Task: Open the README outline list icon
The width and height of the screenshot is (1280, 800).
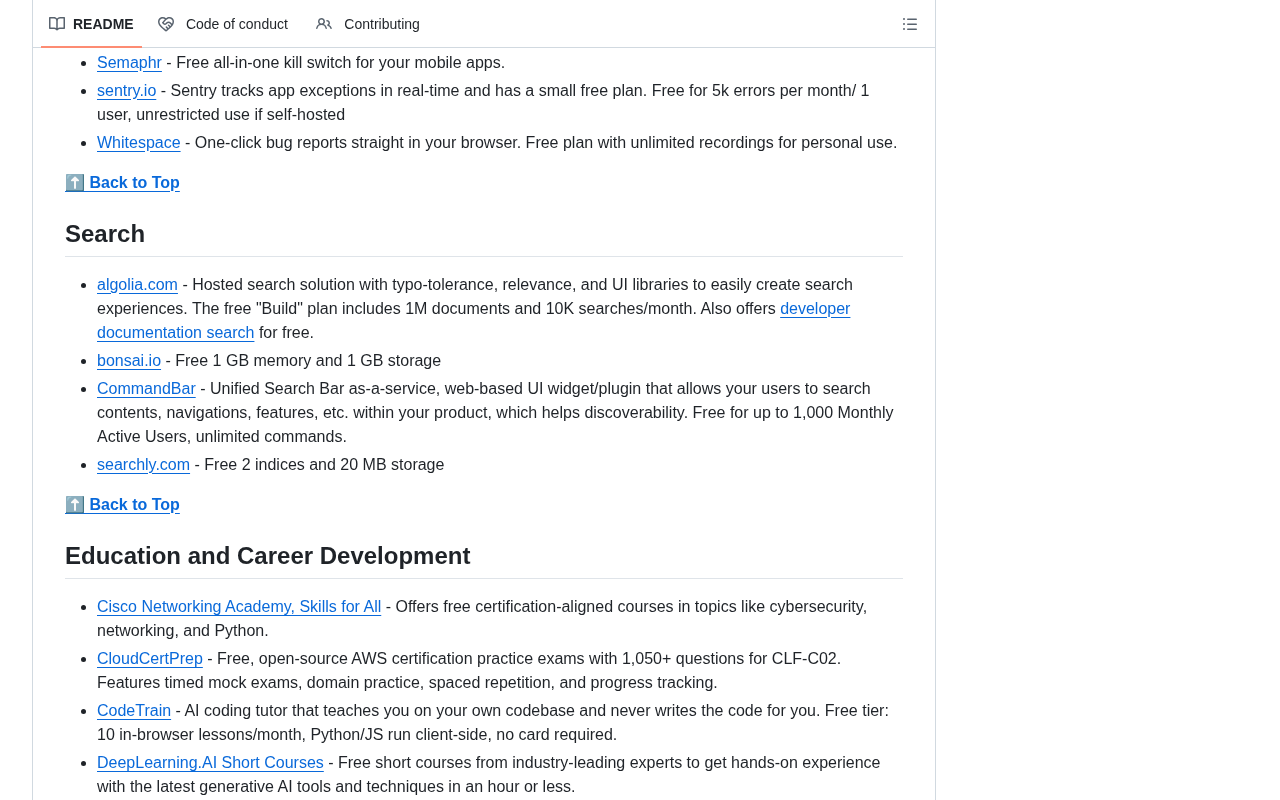Action: [910, 24]
